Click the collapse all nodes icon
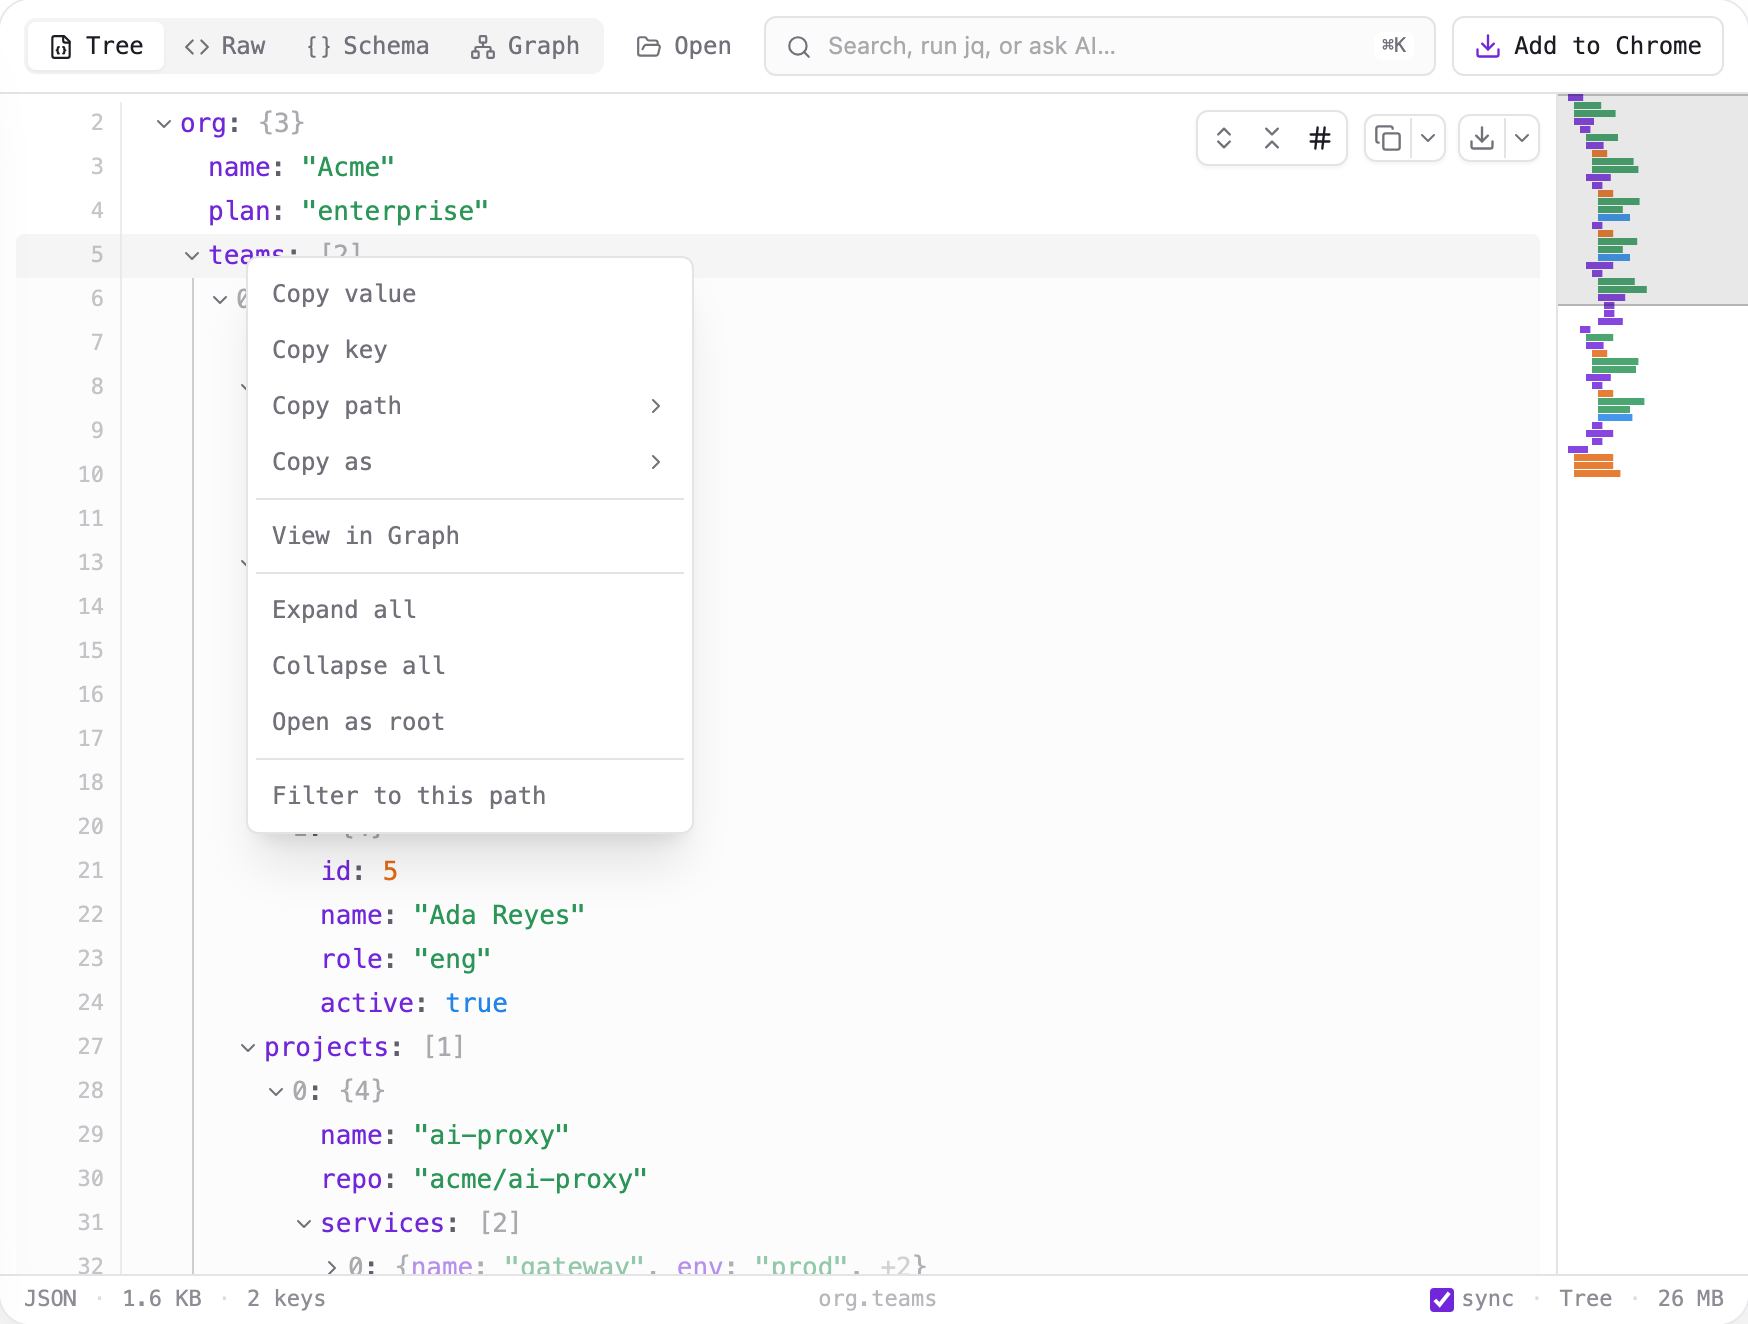The width and height of the screenshot is (1748, 1324). tap(1271, 138)
